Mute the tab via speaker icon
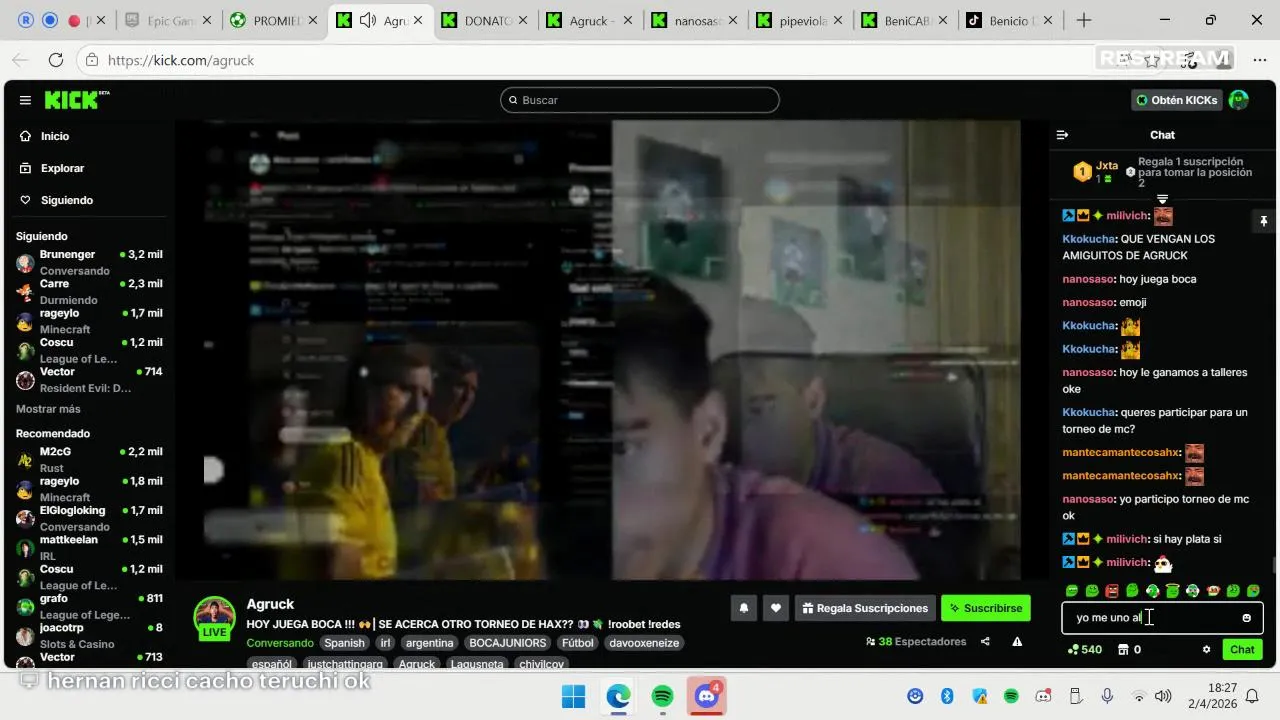Screen dimensions: 1280x720 [x=367, y=20]
